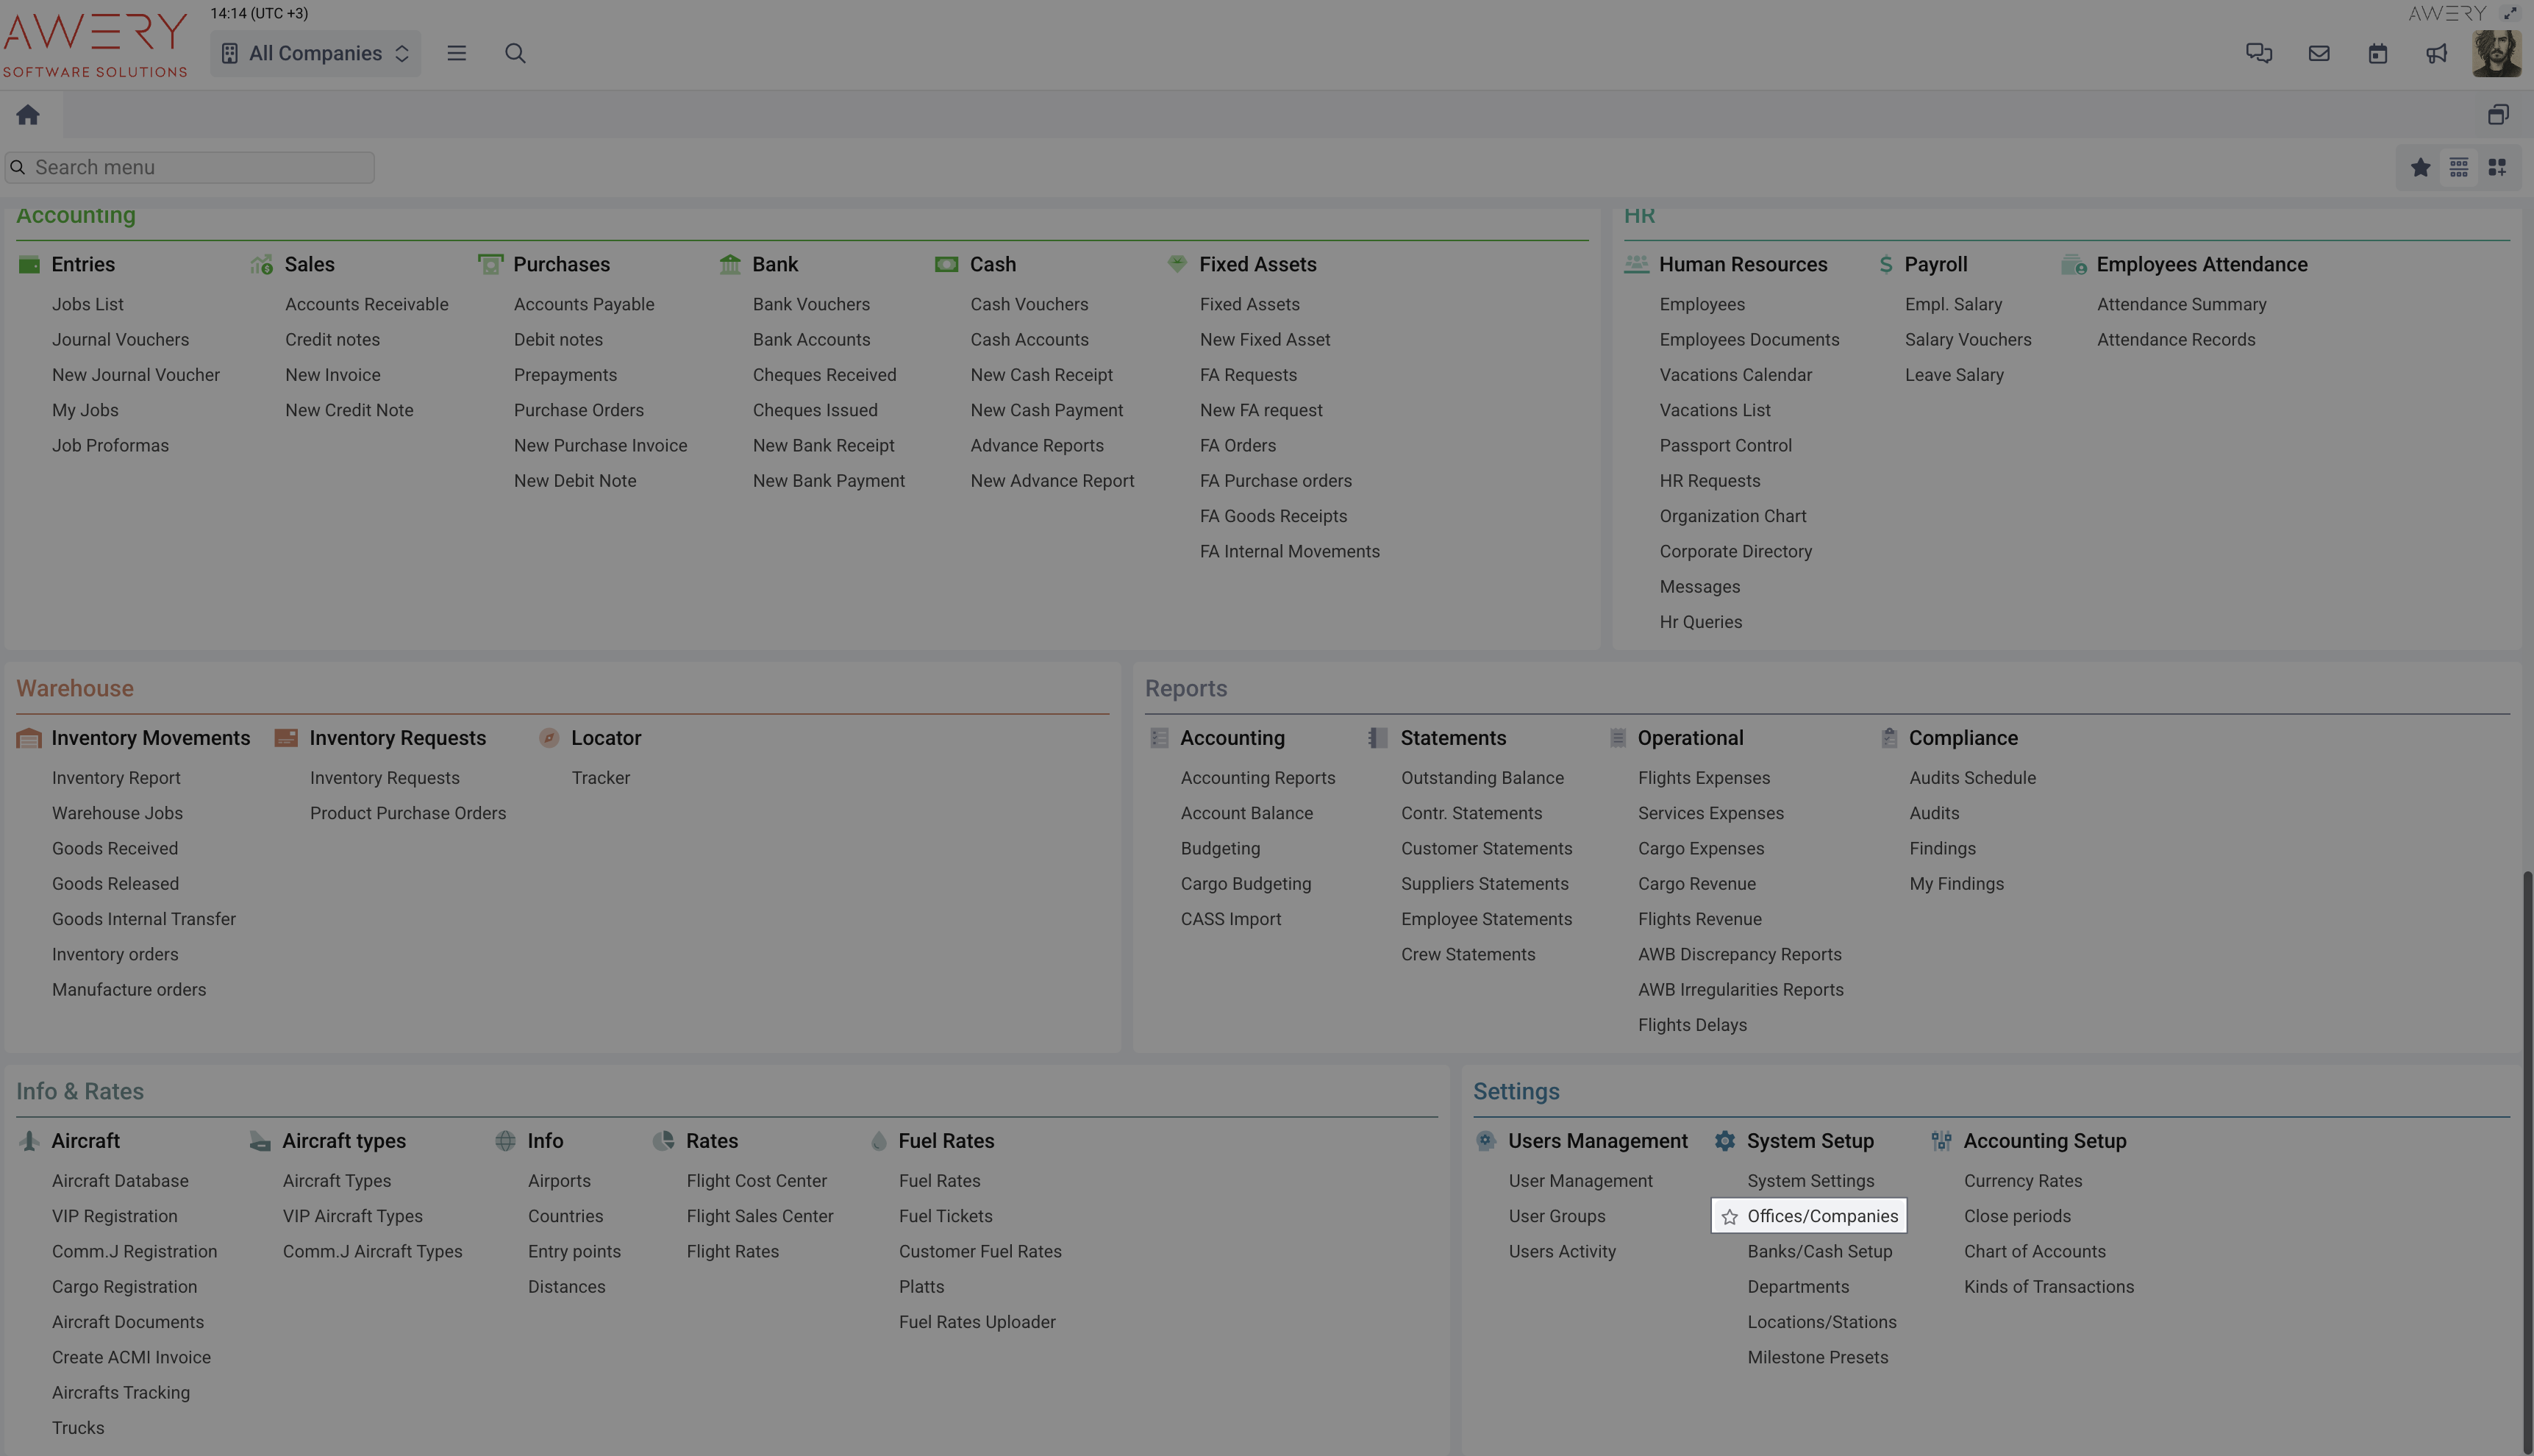Open Journal Vouchers under Entries
Image resolution: width=2534 pixels, height=1456 pixels.
[120, 340]
